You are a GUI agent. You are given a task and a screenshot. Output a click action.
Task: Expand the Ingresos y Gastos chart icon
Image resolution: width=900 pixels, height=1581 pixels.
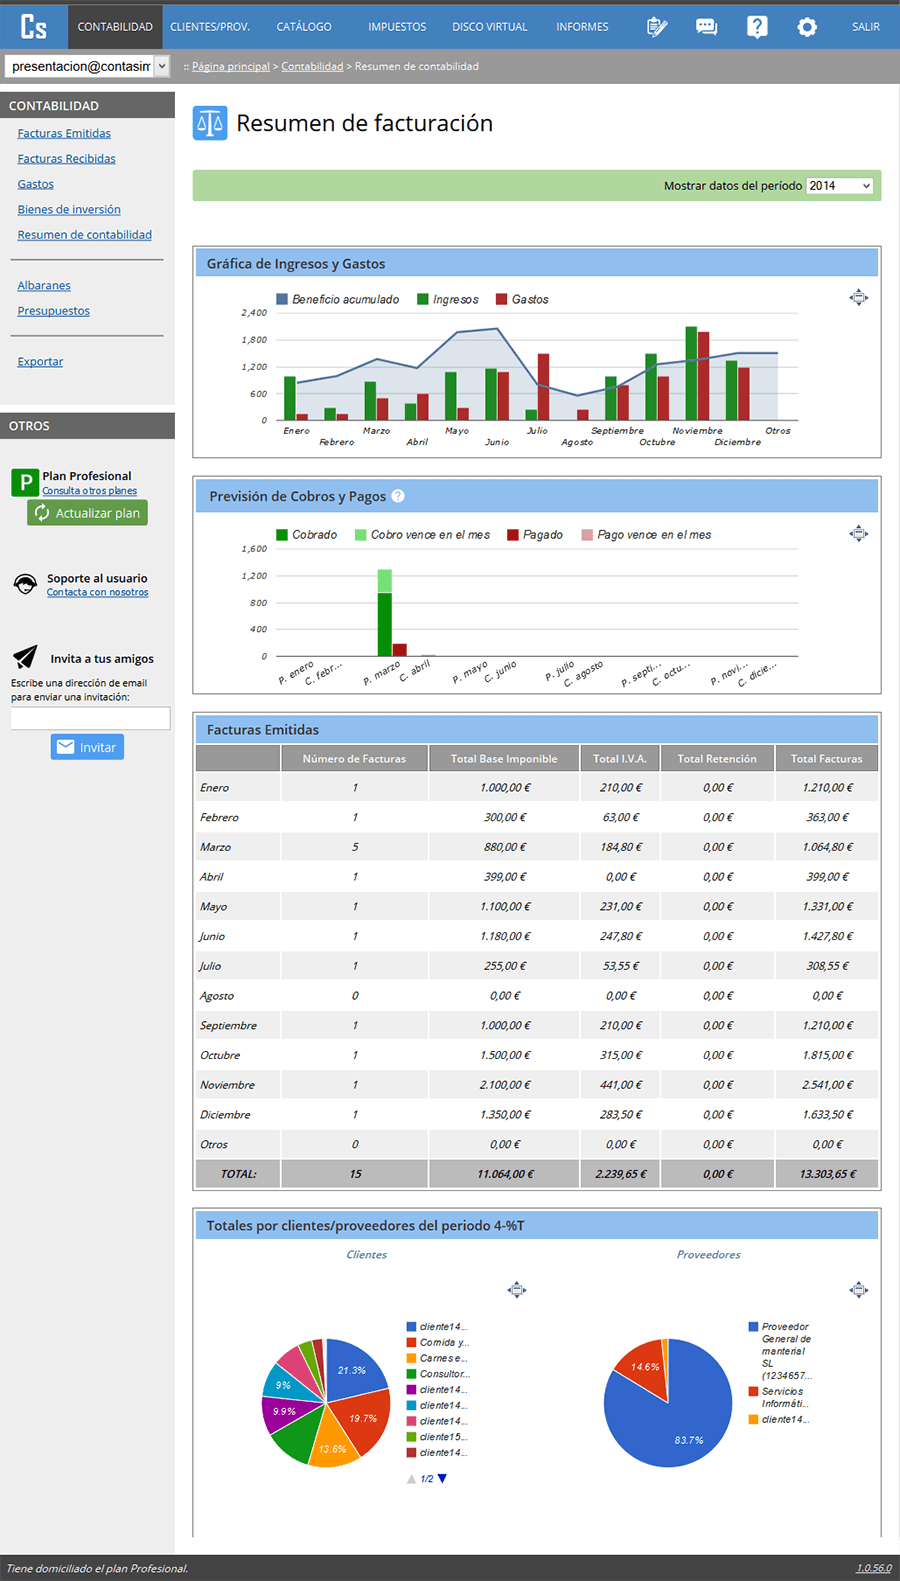point(859,297)
